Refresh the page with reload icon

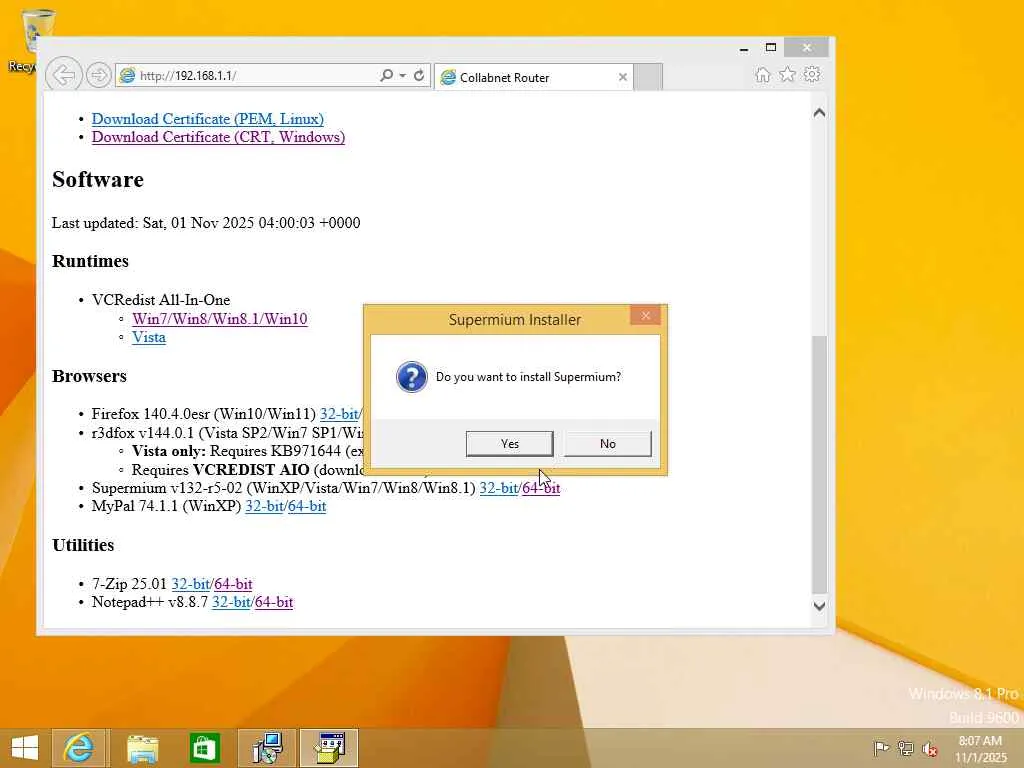419,76
